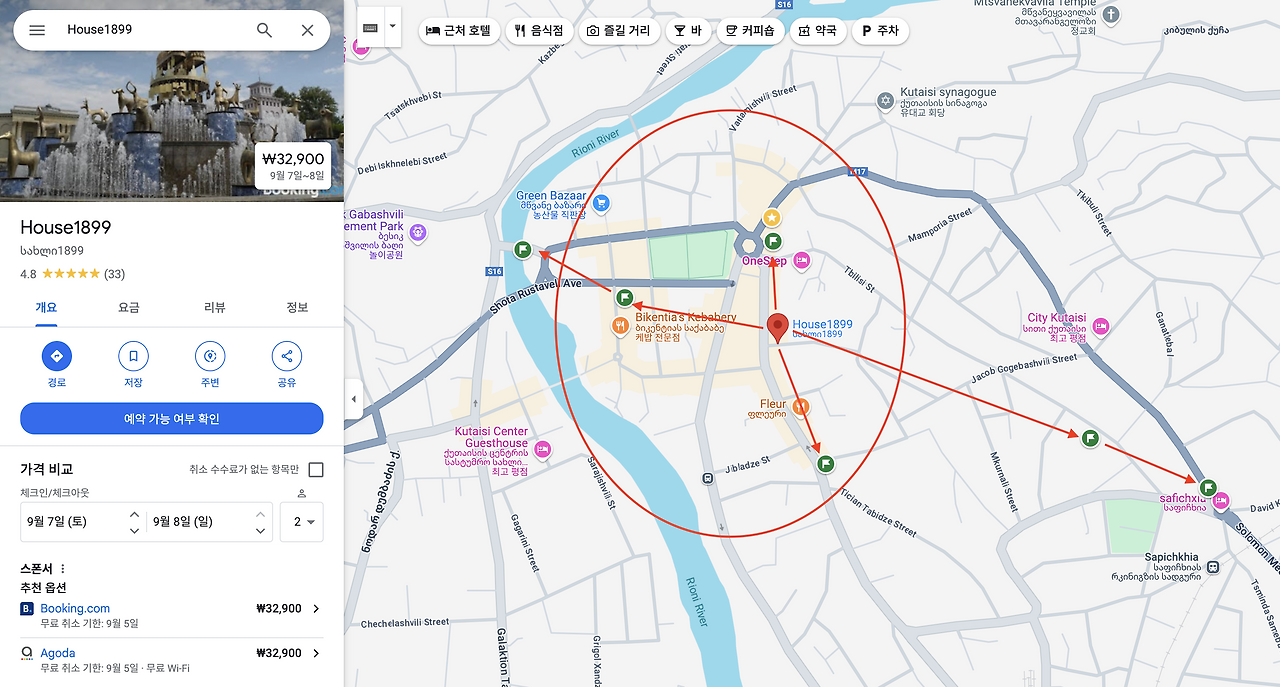Image resolution: width=1280 pixels, height=687 pixels.
Task: Select the 즐길 거리 filter chip
Action: [618, 31]
